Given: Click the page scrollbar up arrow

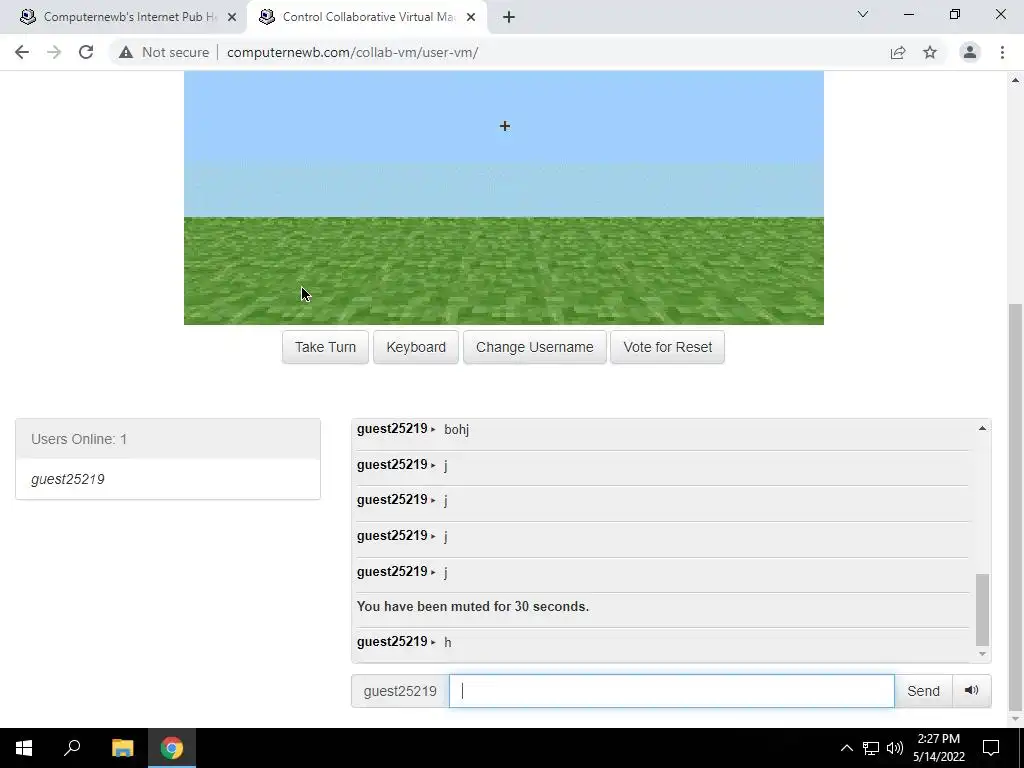Looking at the screenshot, I should 1016,80.
